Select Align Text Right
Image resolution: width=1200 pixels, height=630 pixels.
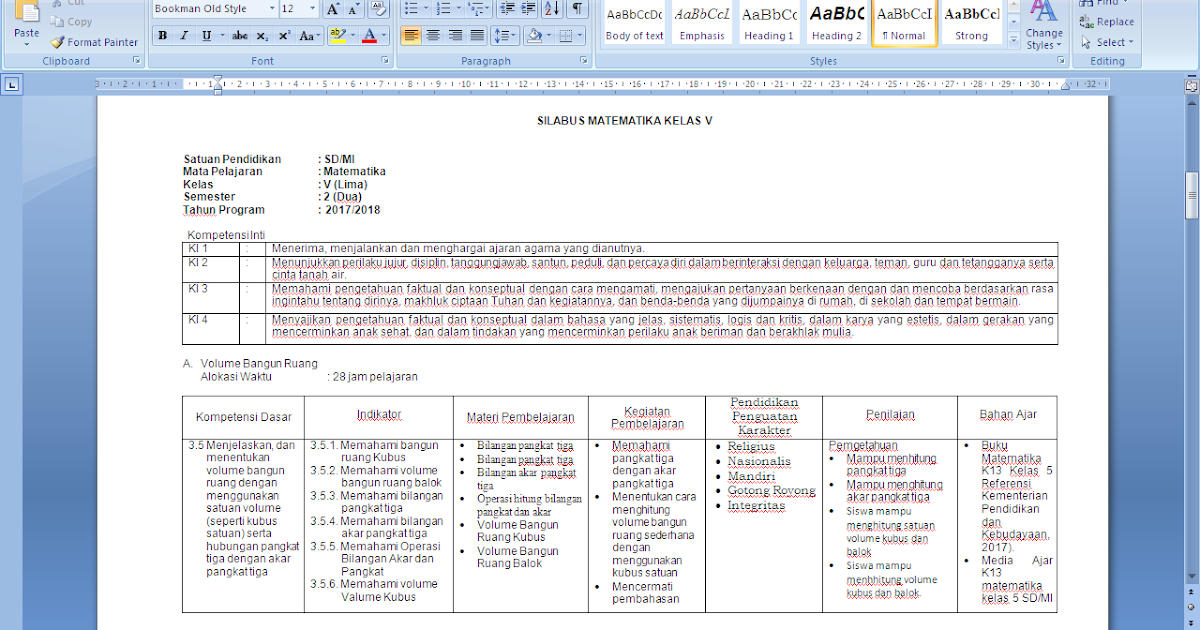tap(454, 36)
